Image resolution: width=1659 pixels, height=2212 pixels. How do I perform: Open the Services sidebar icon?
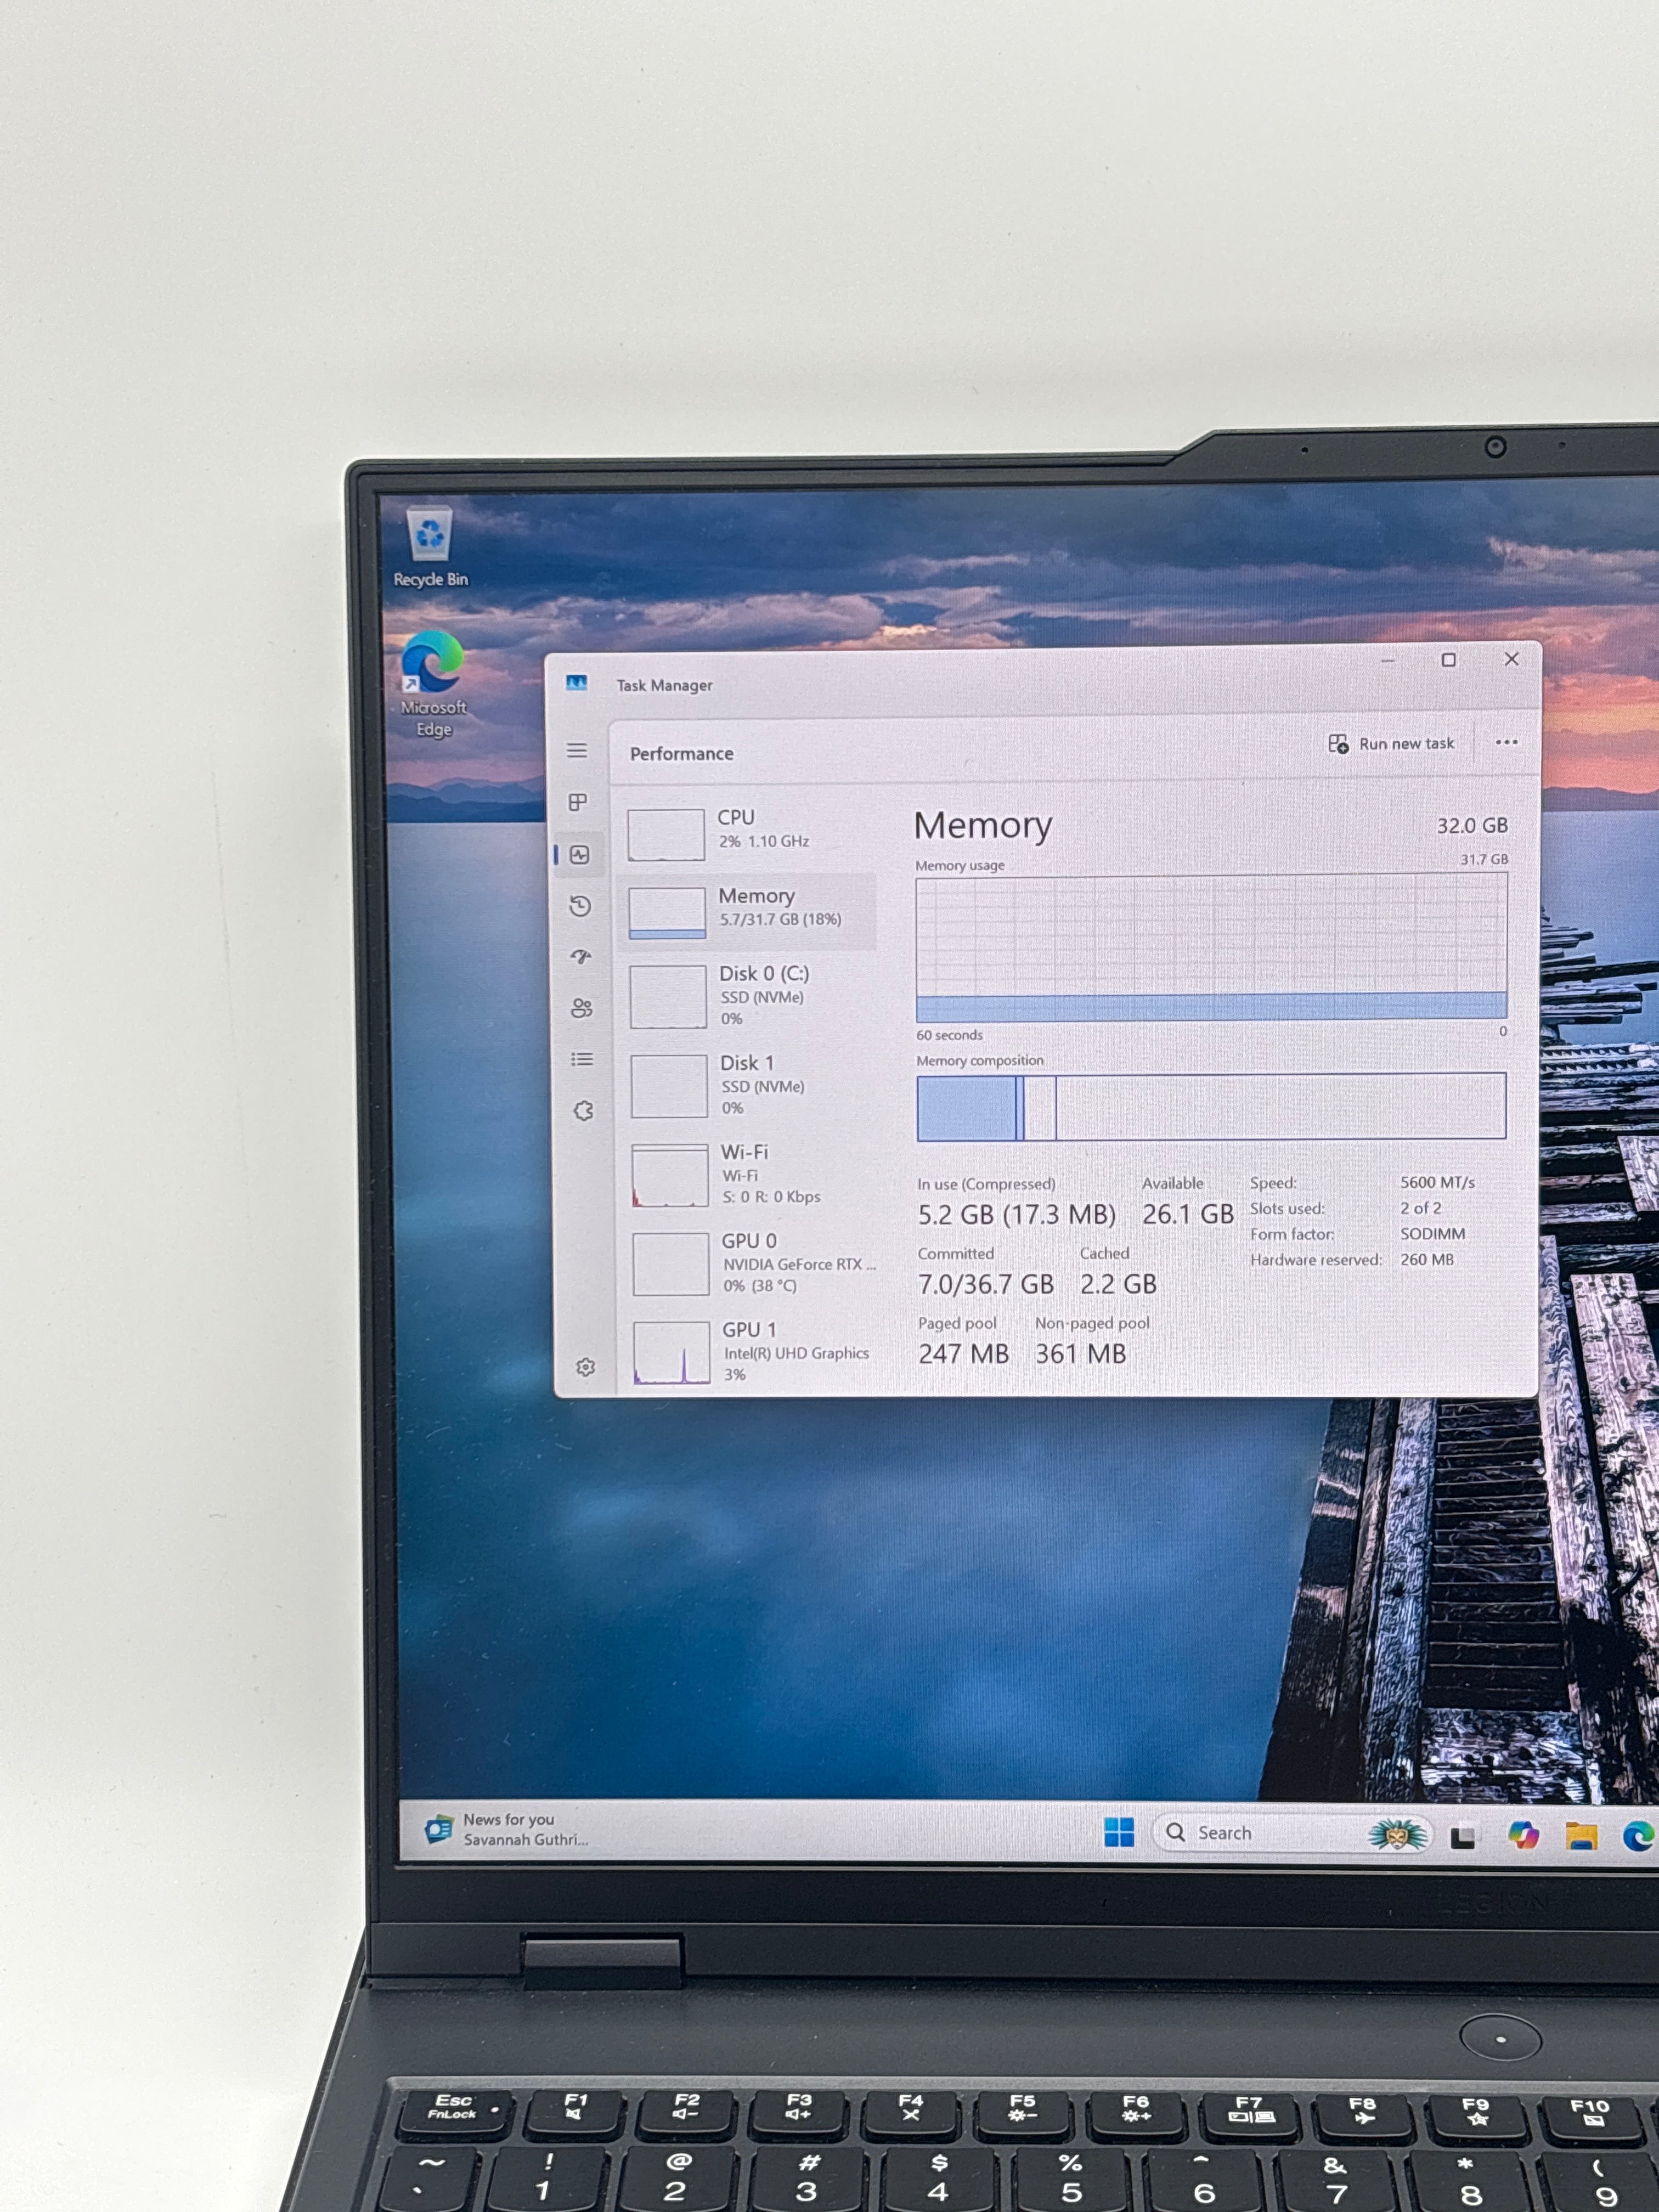pyautogui.click(x=584, y=1111)
